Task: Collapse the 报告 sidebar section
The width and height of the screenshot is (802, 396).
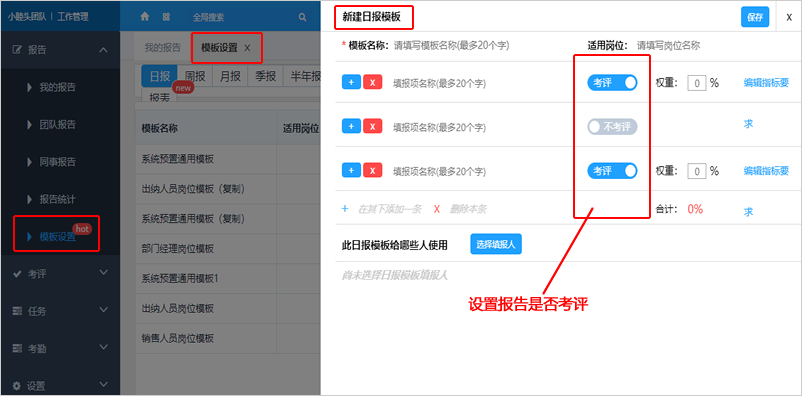Action: (103, 50)
